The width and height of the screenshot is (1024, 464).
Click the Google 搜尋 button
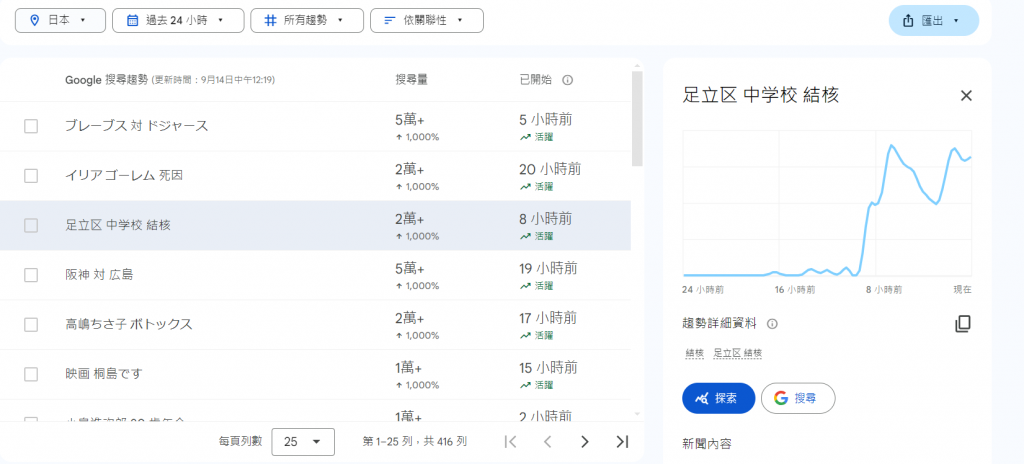pyautogui.click(x=798, y=399)
